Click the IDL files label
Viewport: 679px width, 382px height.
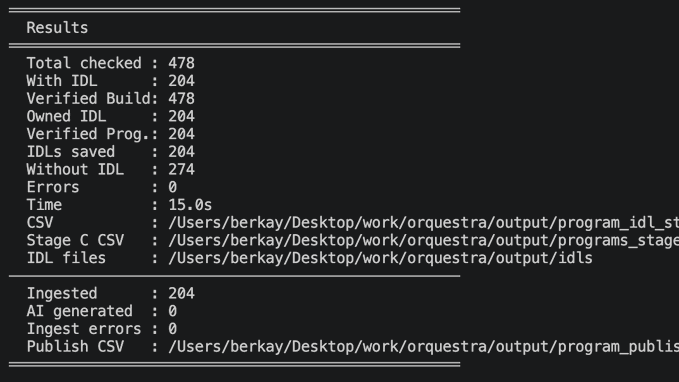click(x=66, y=258)
